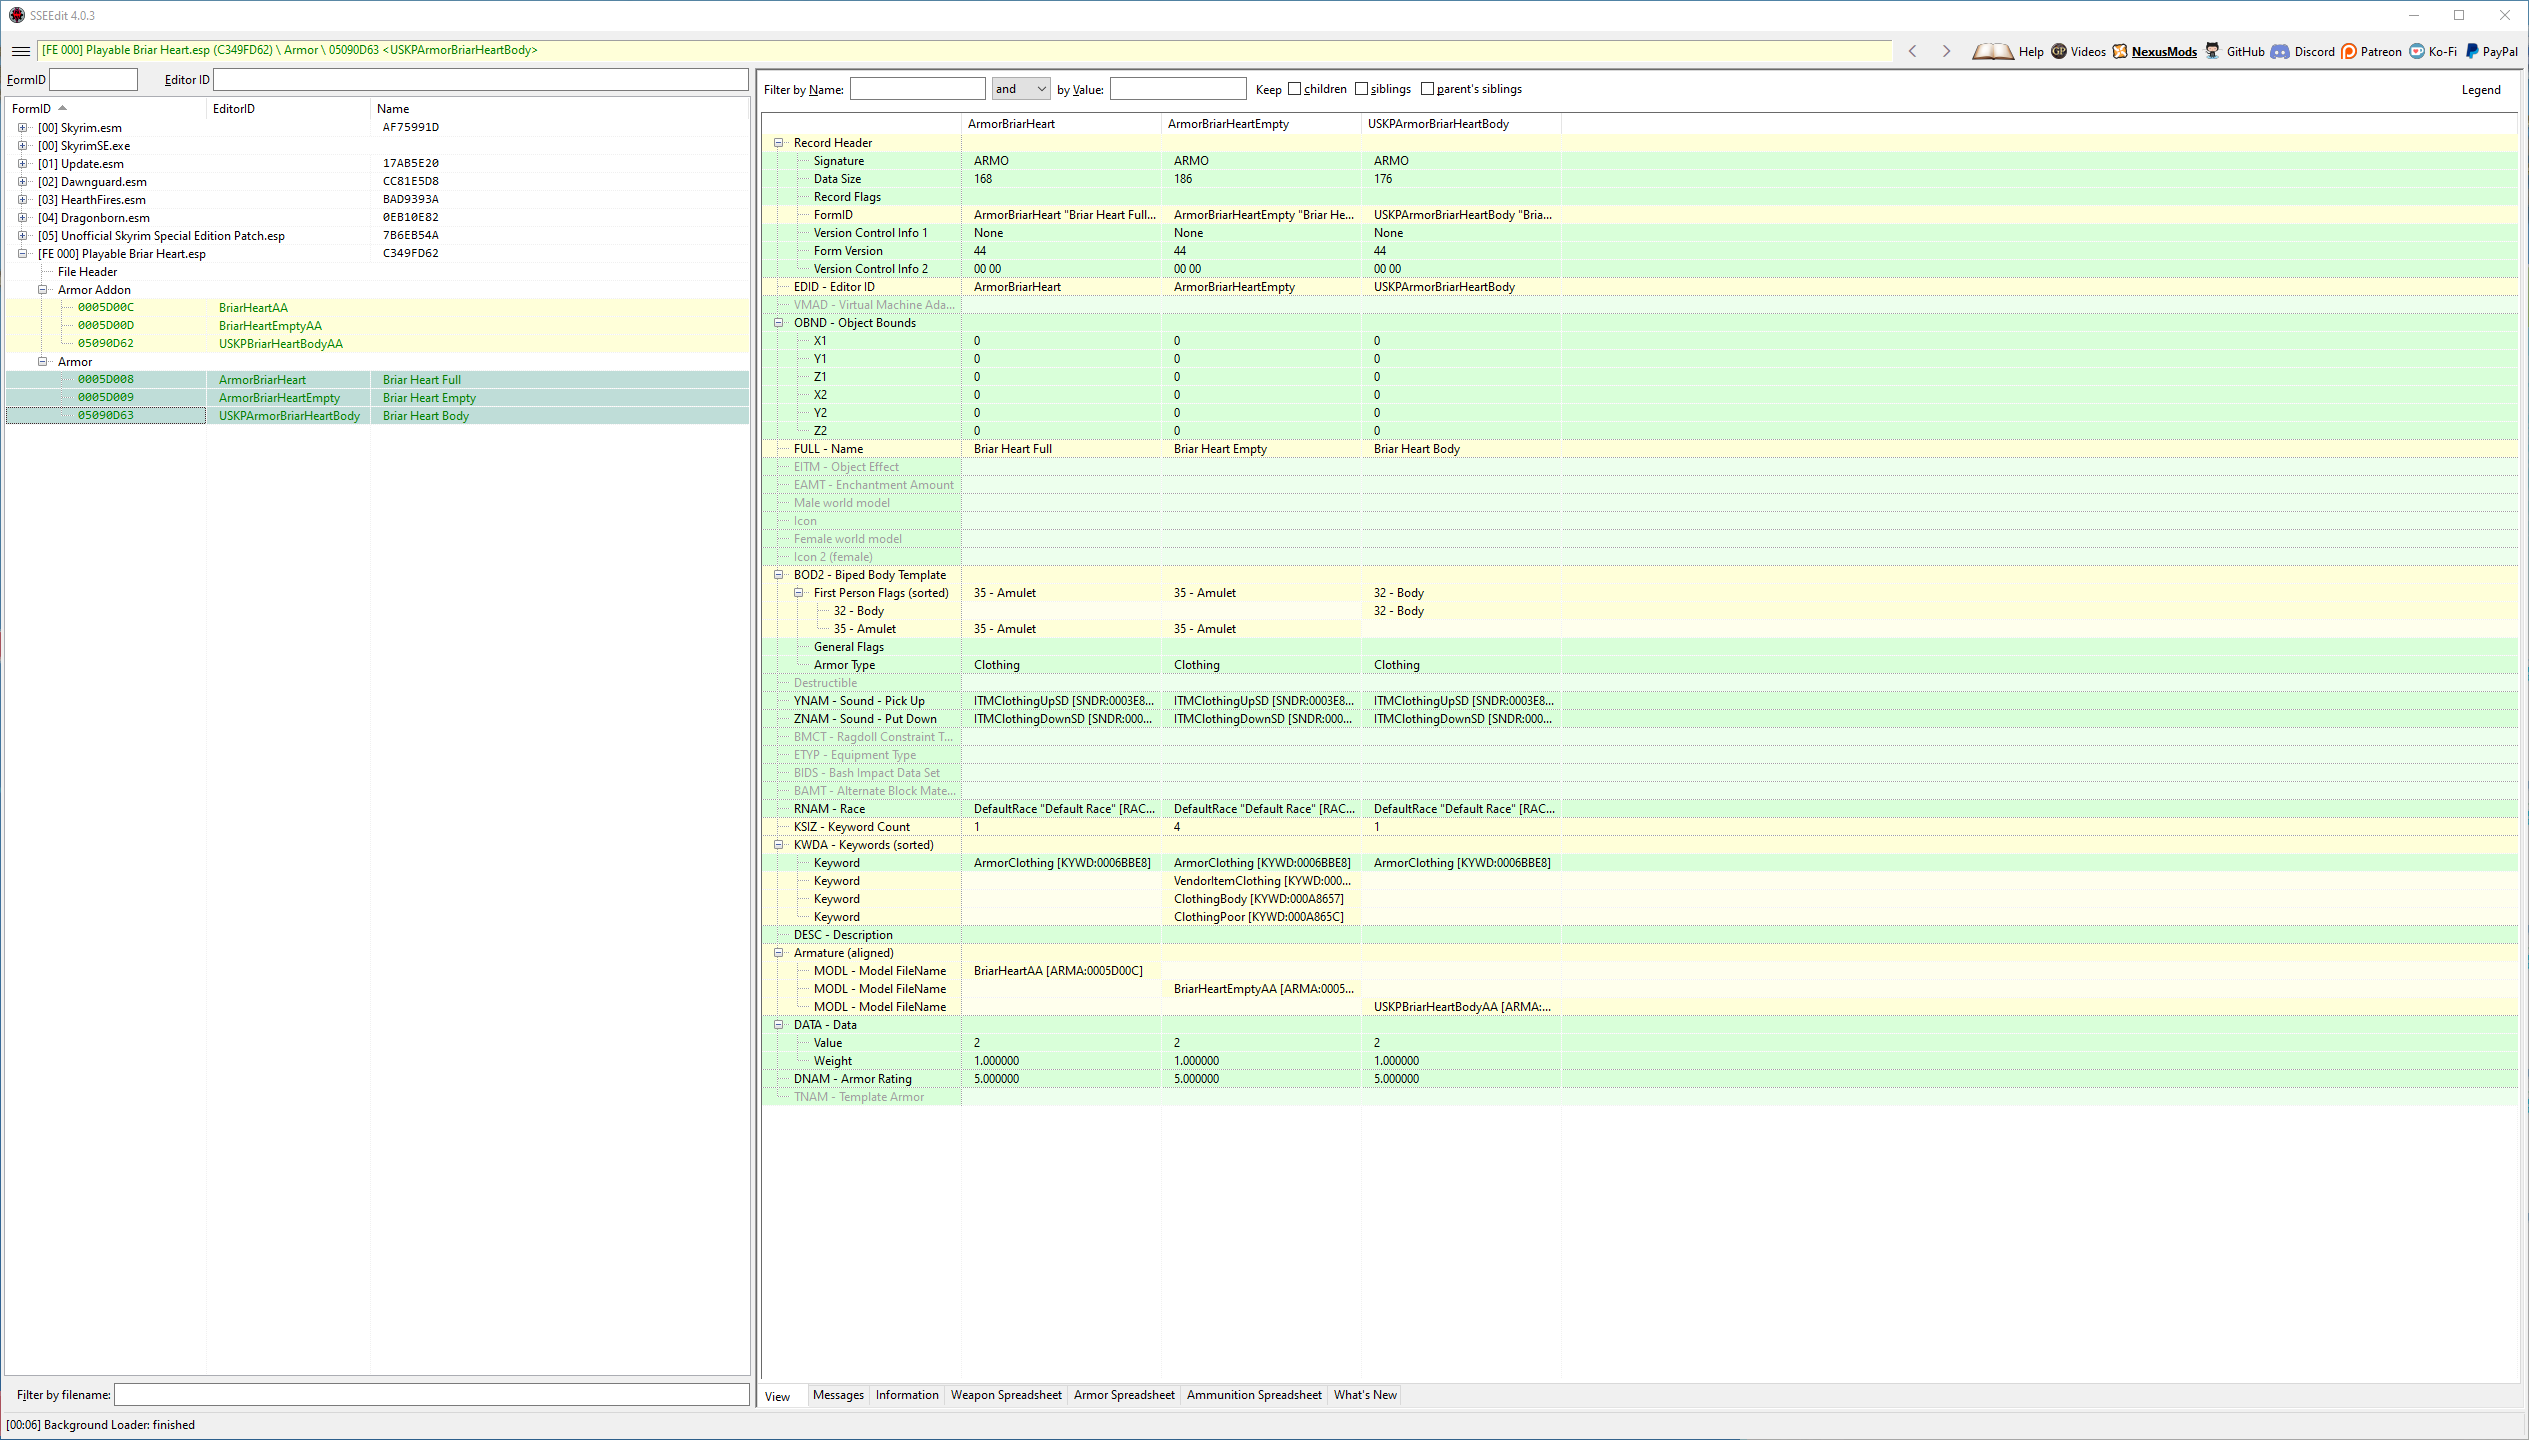Open the PayPal icon link

tap(2472, 51)
